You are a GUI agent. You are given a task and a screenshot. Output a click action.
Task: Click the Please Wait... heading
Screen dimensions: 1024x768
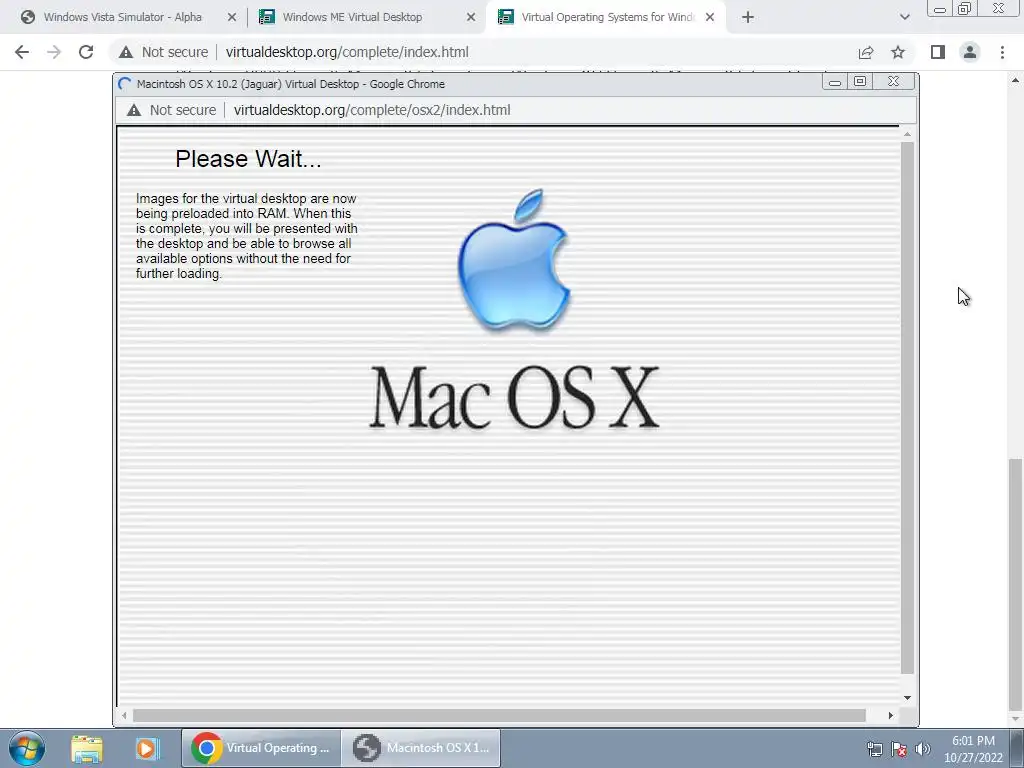coord(248,159)
